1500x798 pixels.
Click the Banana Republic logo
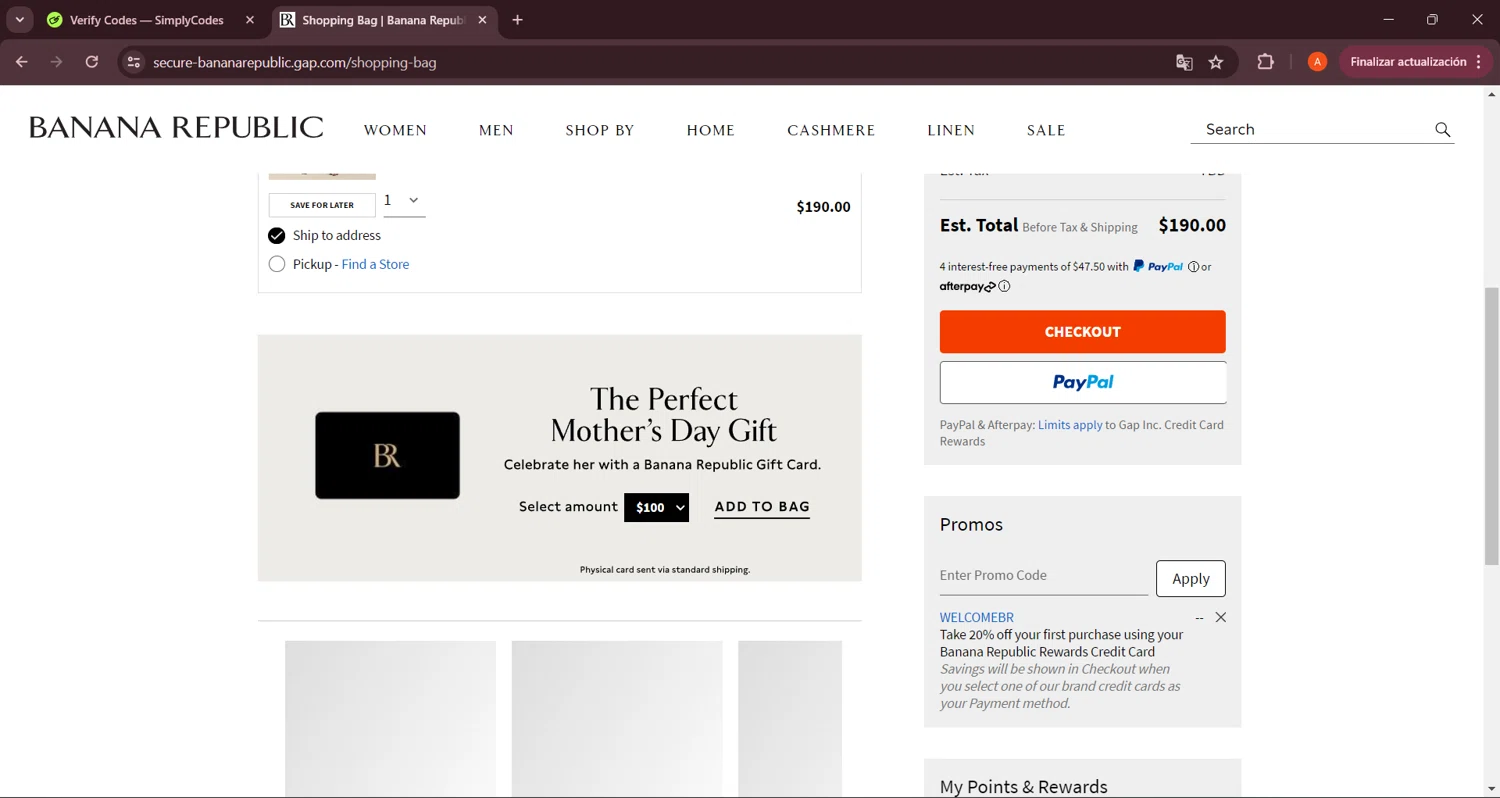click(176, 128)
